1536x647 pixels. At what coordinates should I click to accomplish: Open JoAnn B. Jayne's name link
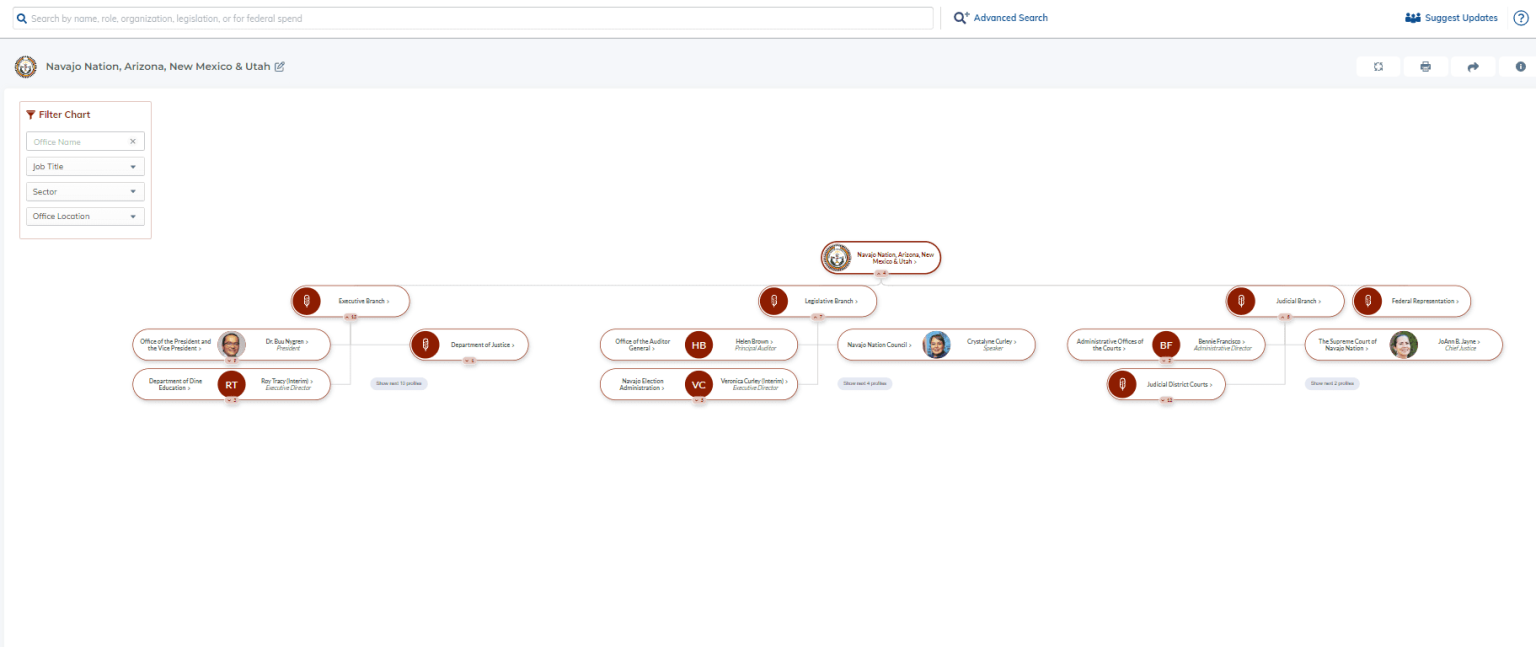[x=1460, y=341]
